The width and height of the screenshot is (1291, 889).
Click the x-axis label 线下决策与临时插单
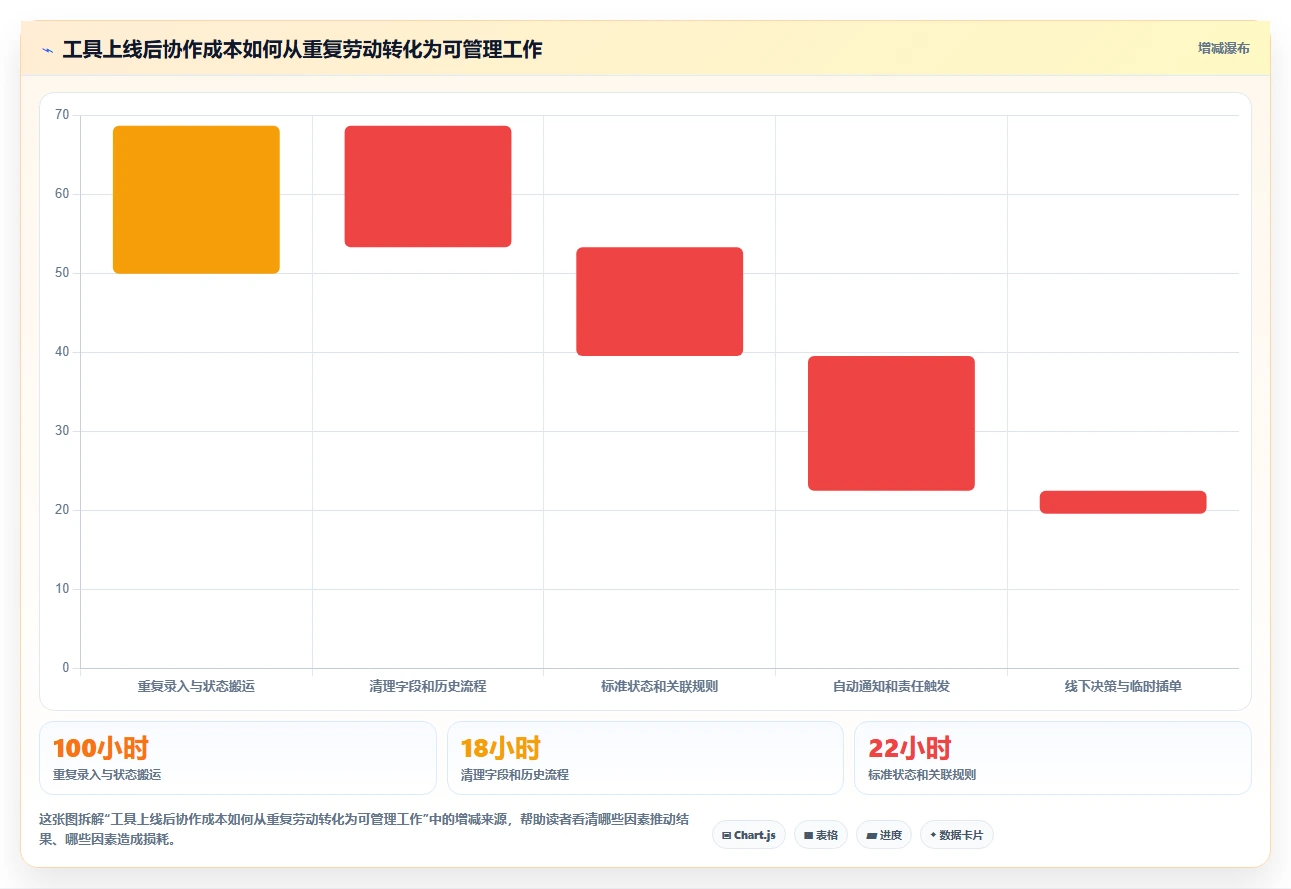click(1123, 687)
